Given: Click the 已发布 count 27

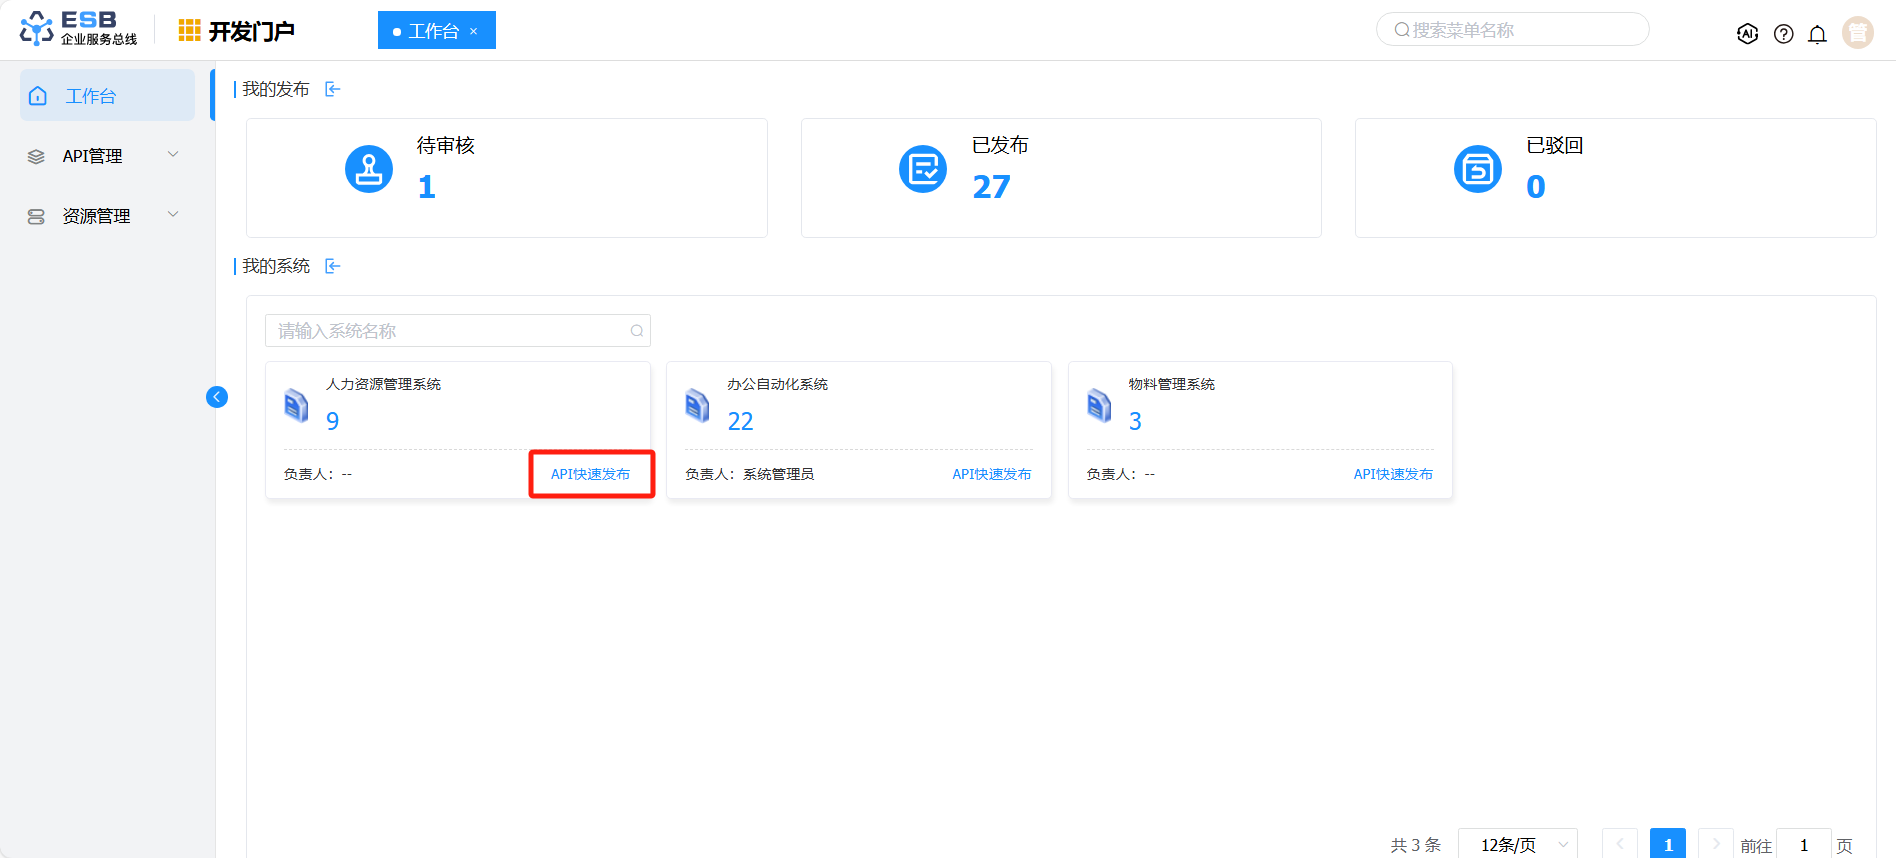Looking at the screenshot, I should click(x=991, y=187).
